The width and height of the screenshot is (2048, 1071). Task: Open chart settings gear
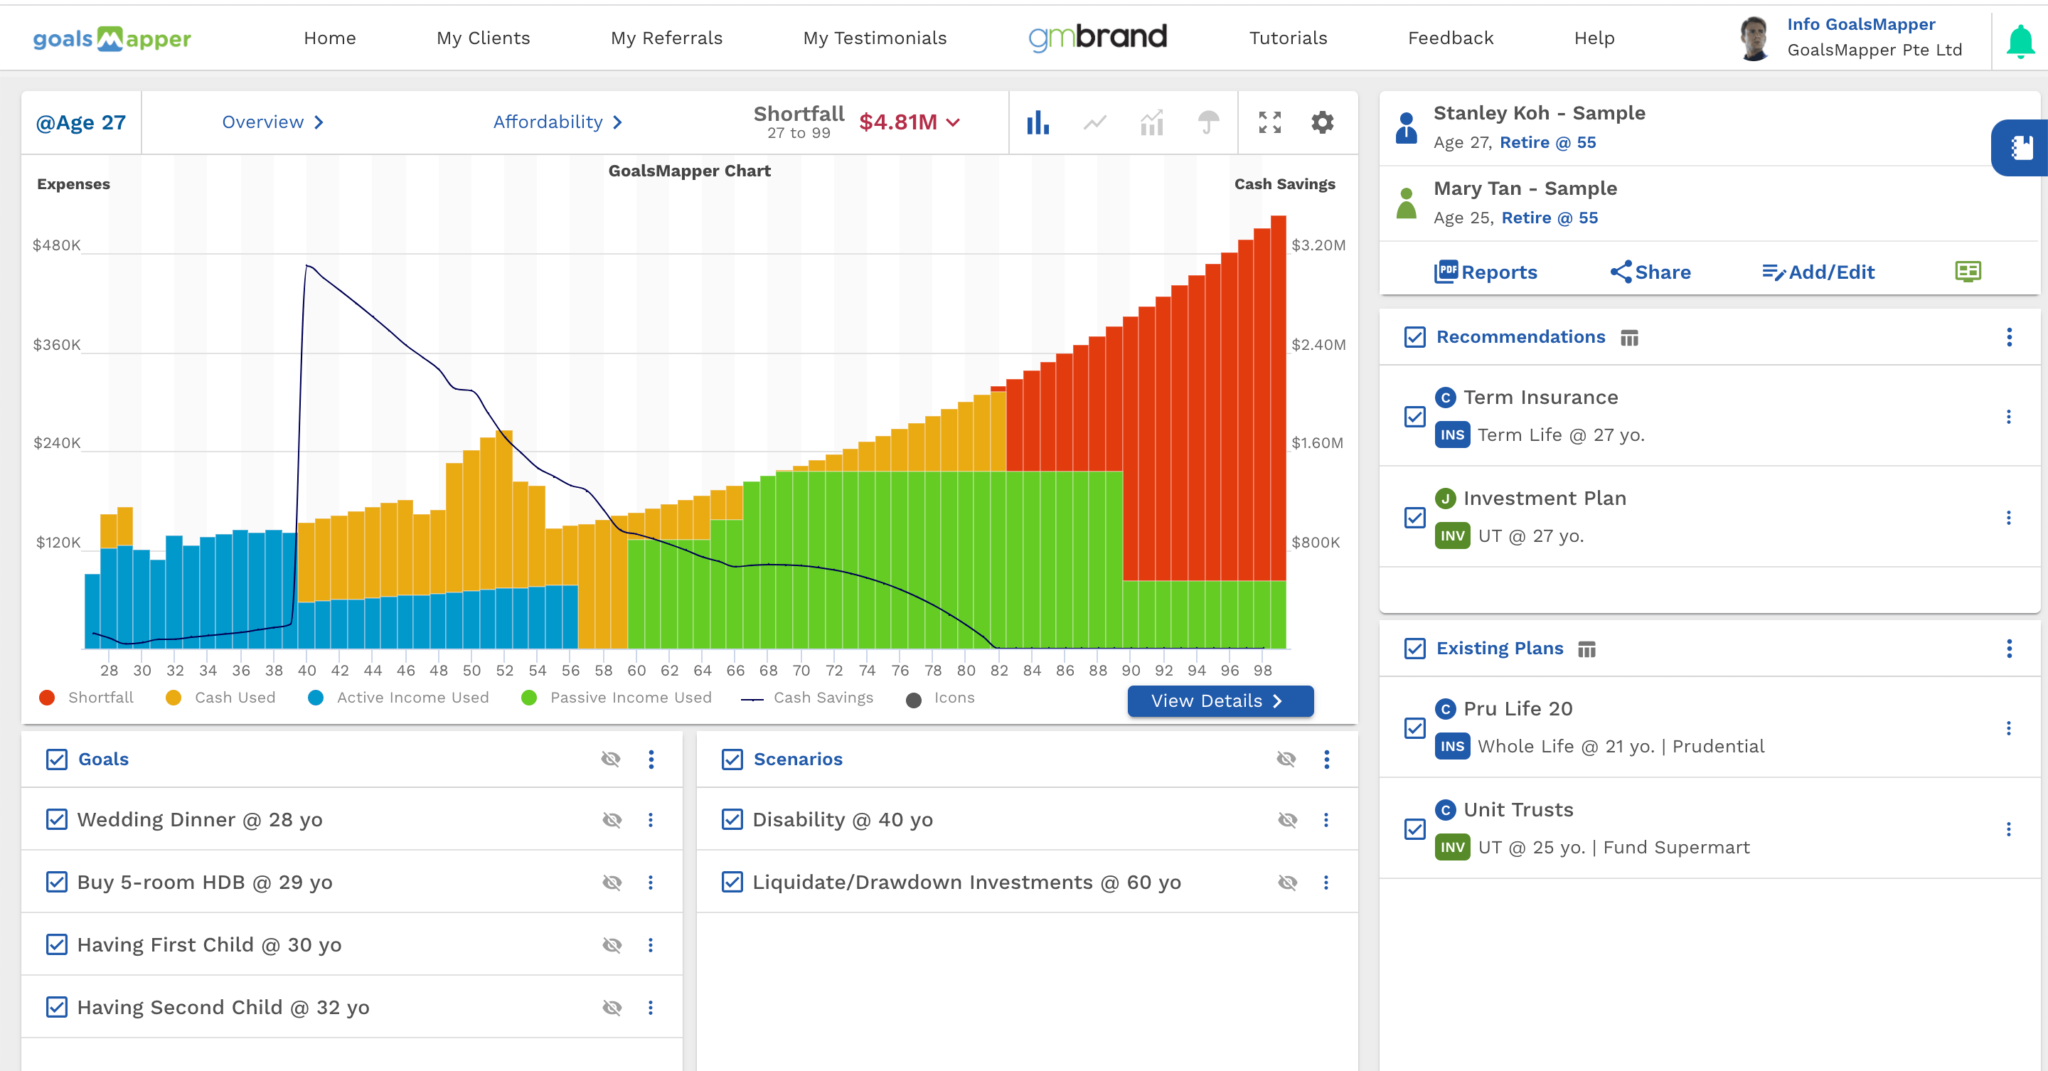1322,122
